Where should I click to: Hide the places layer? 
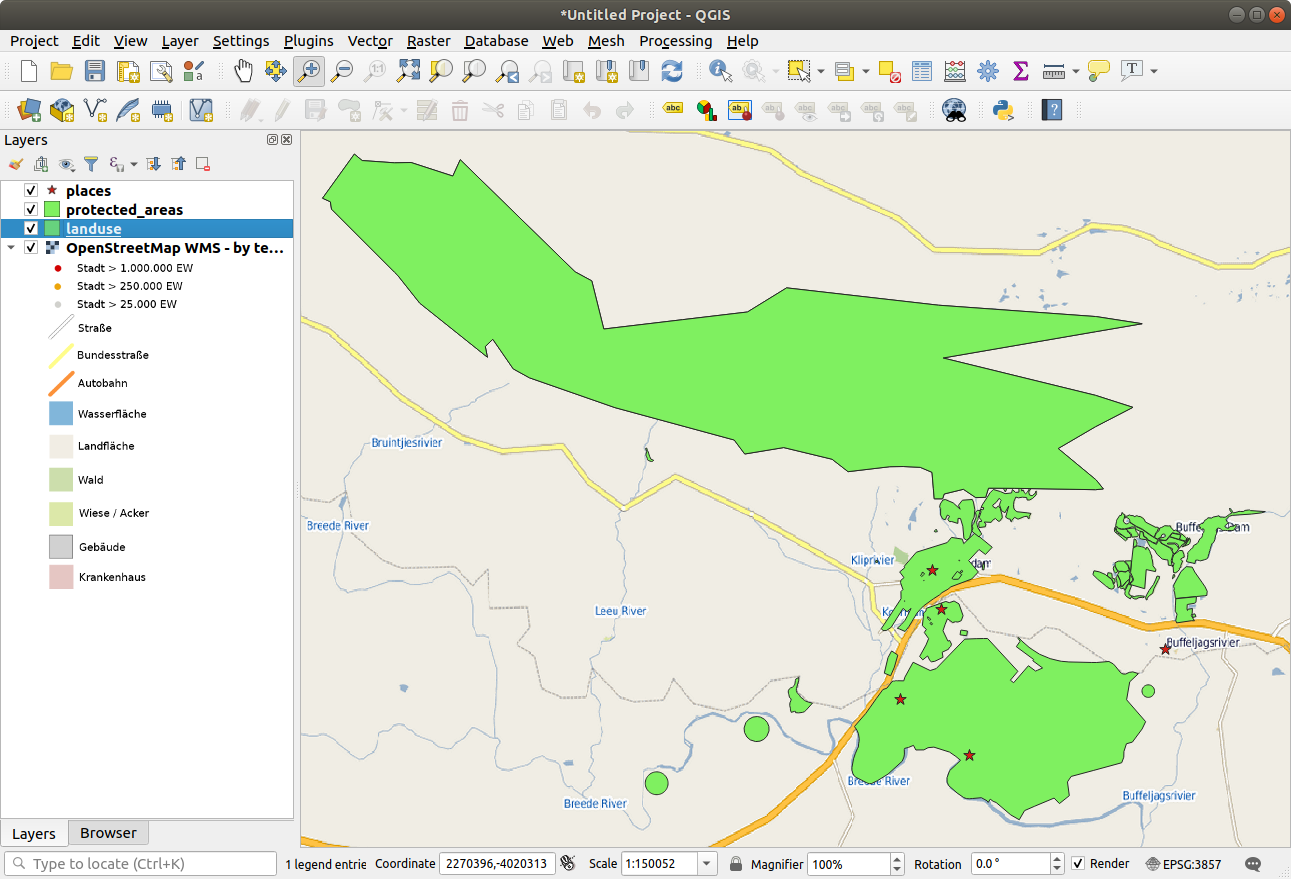[31, 190]
